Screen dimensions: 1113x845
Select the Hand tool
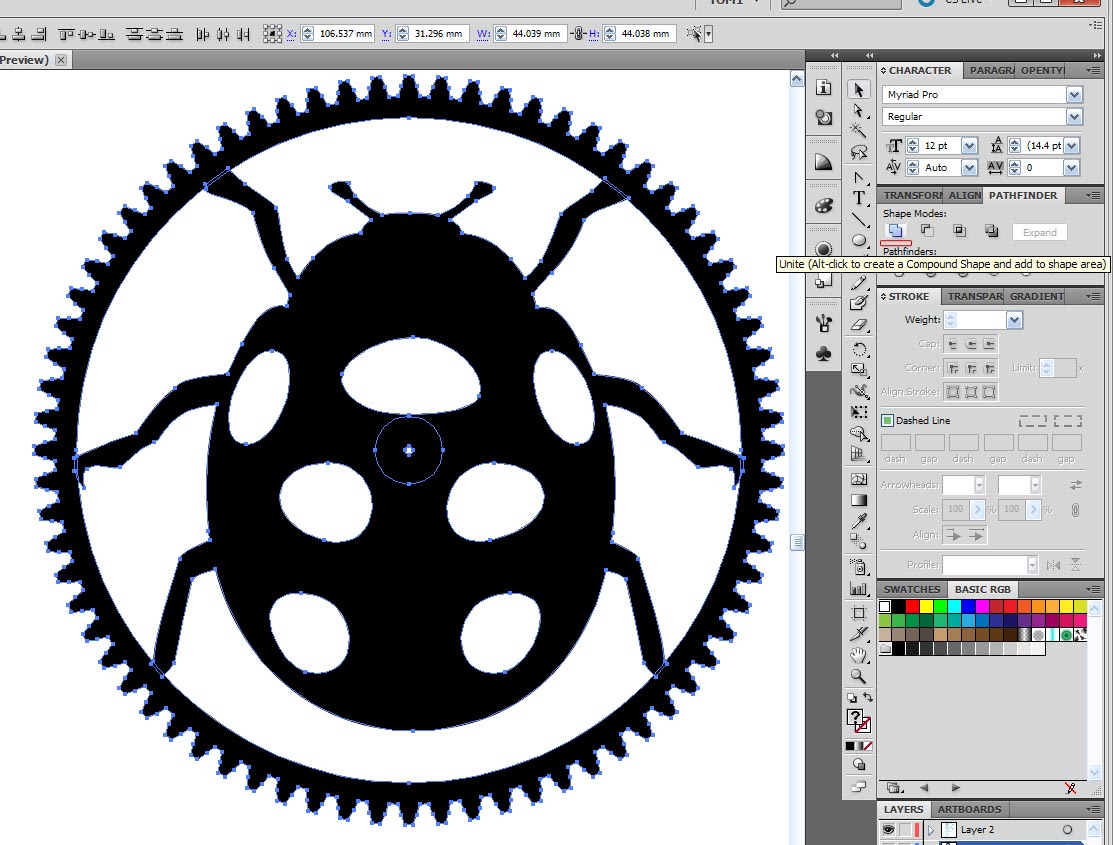[859, 655]
